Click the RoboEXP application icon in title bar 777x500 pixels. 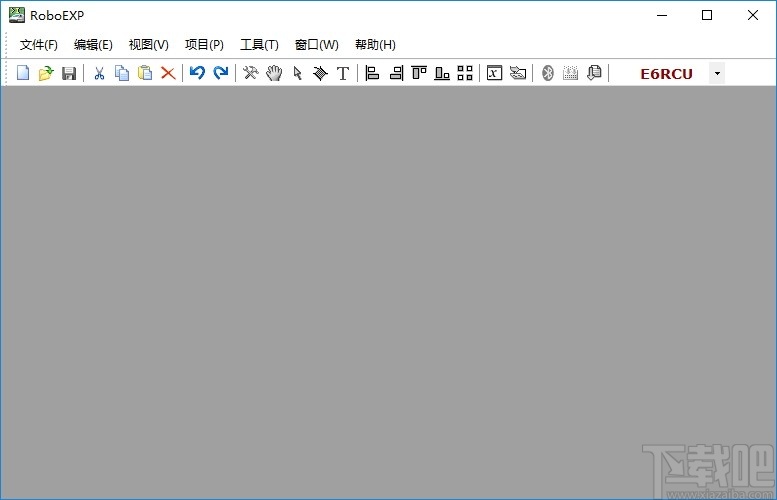click(x=17, y=15)
